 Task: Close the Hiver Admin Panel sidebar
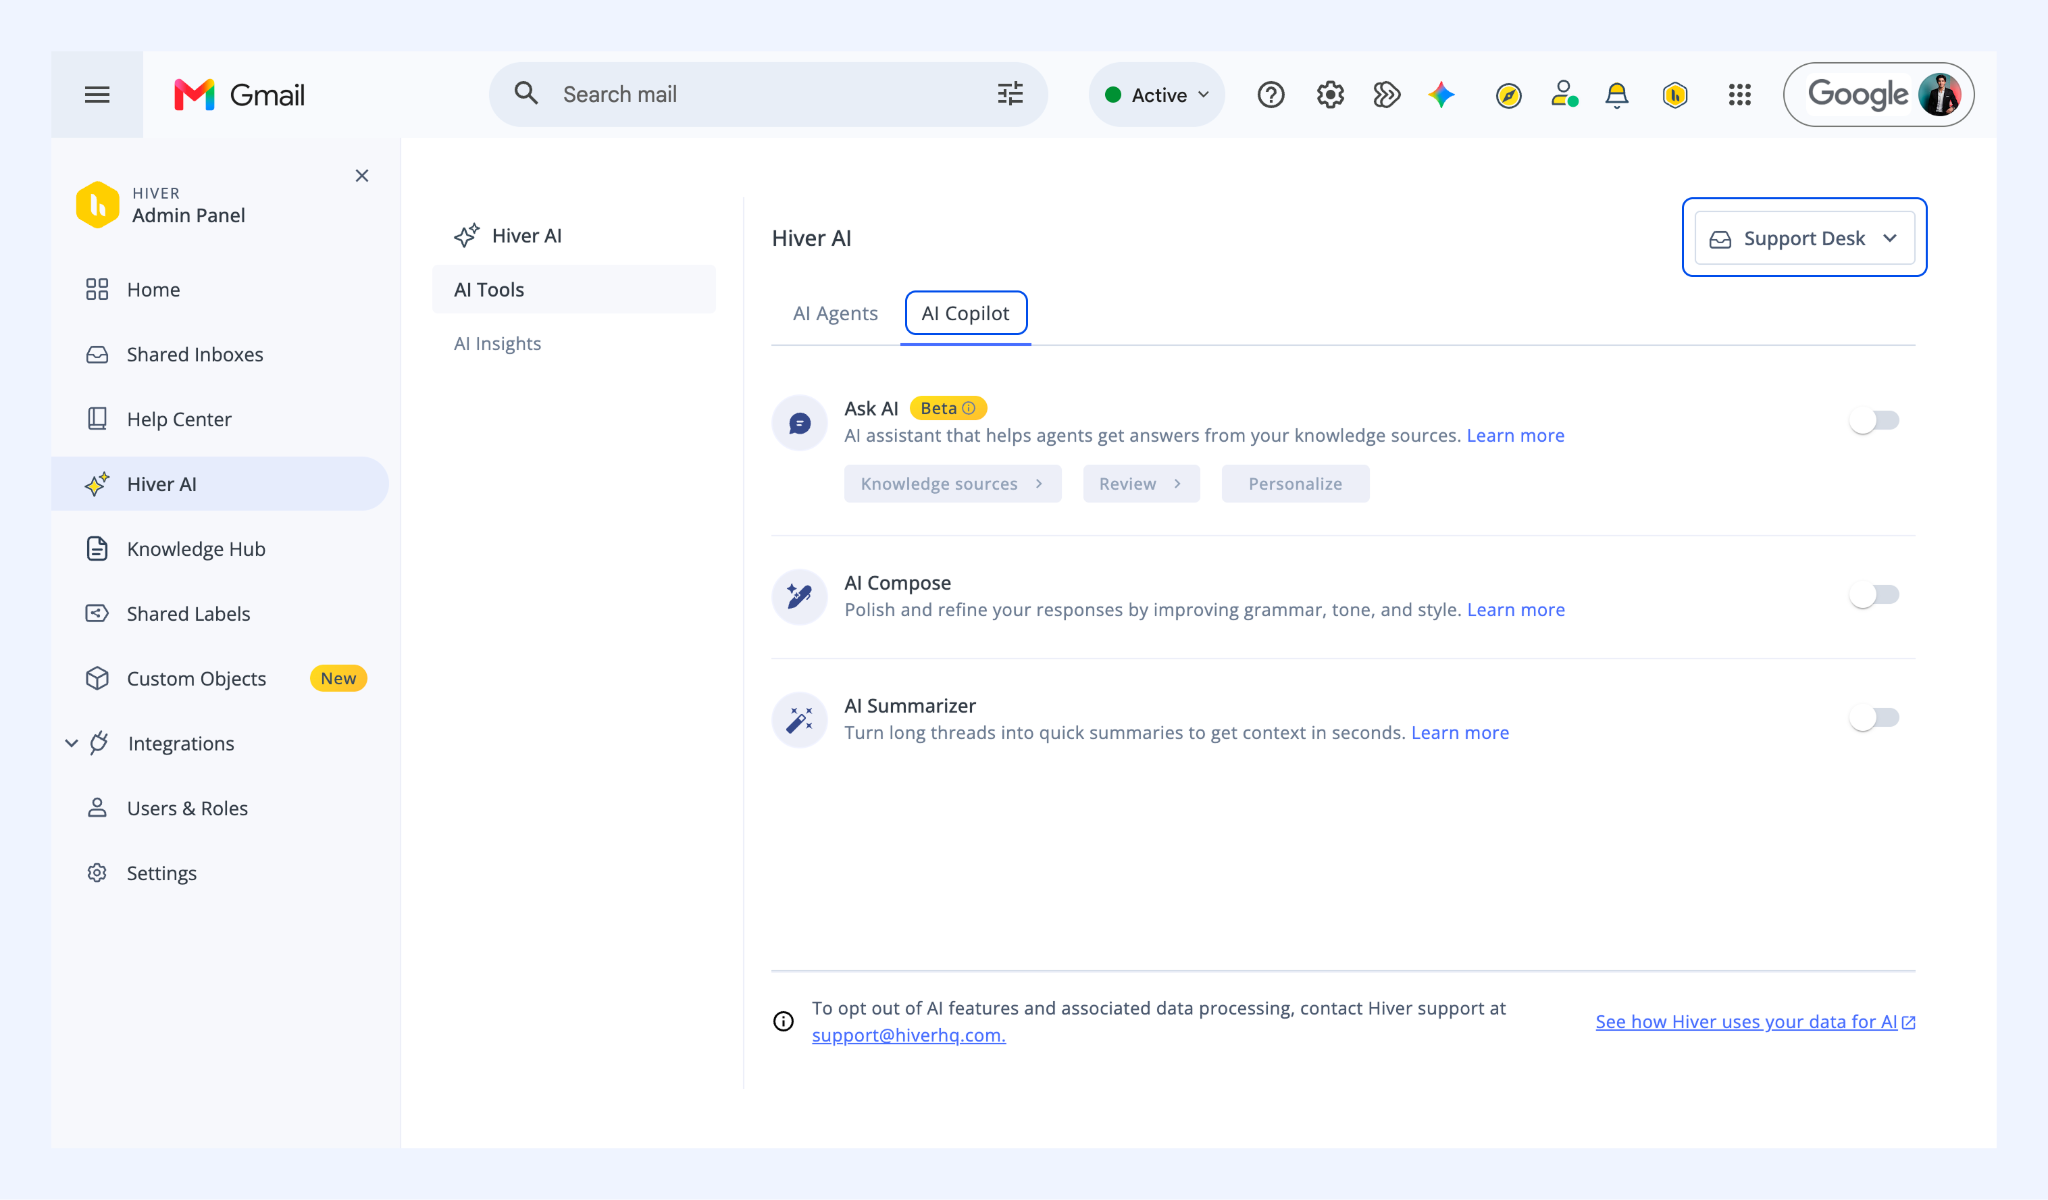pos(362,176)
